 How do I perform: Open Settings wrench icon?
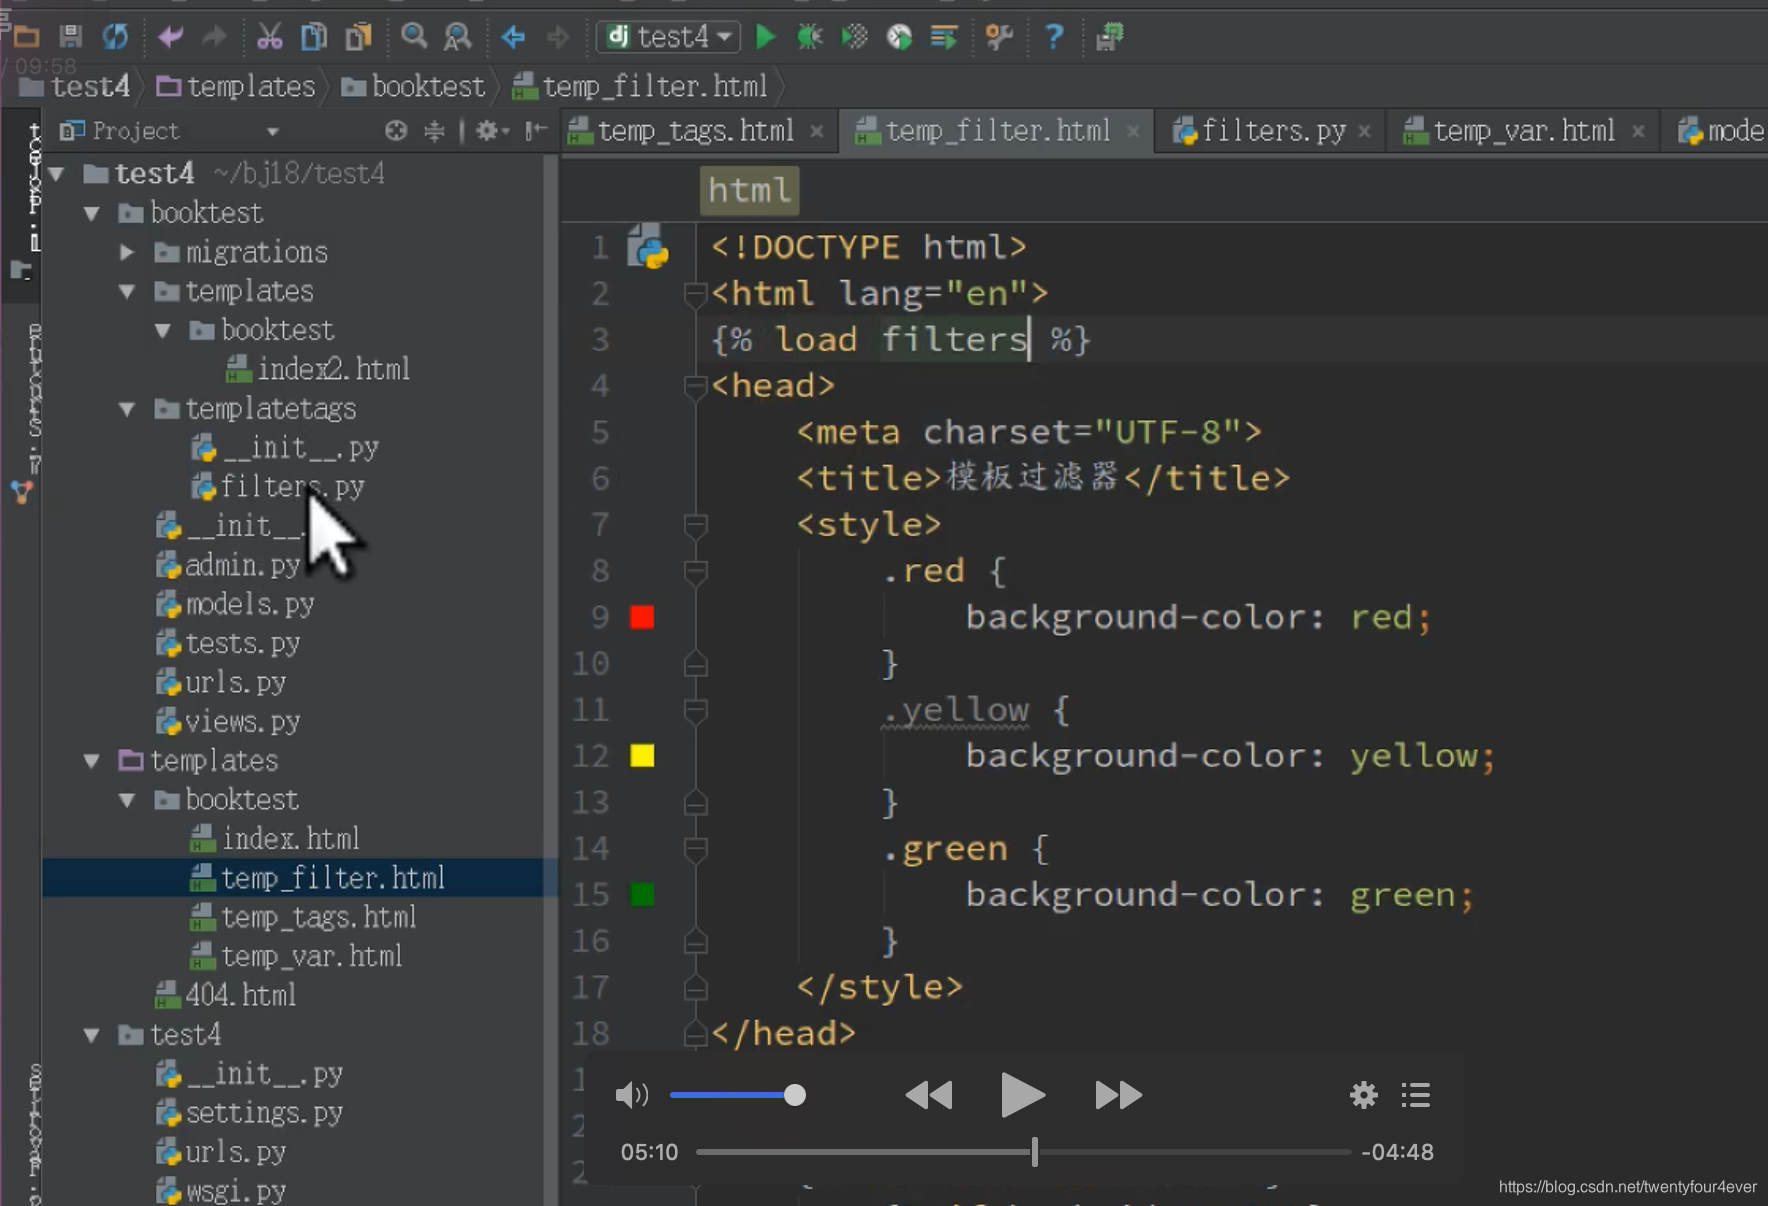pos(998,37)
